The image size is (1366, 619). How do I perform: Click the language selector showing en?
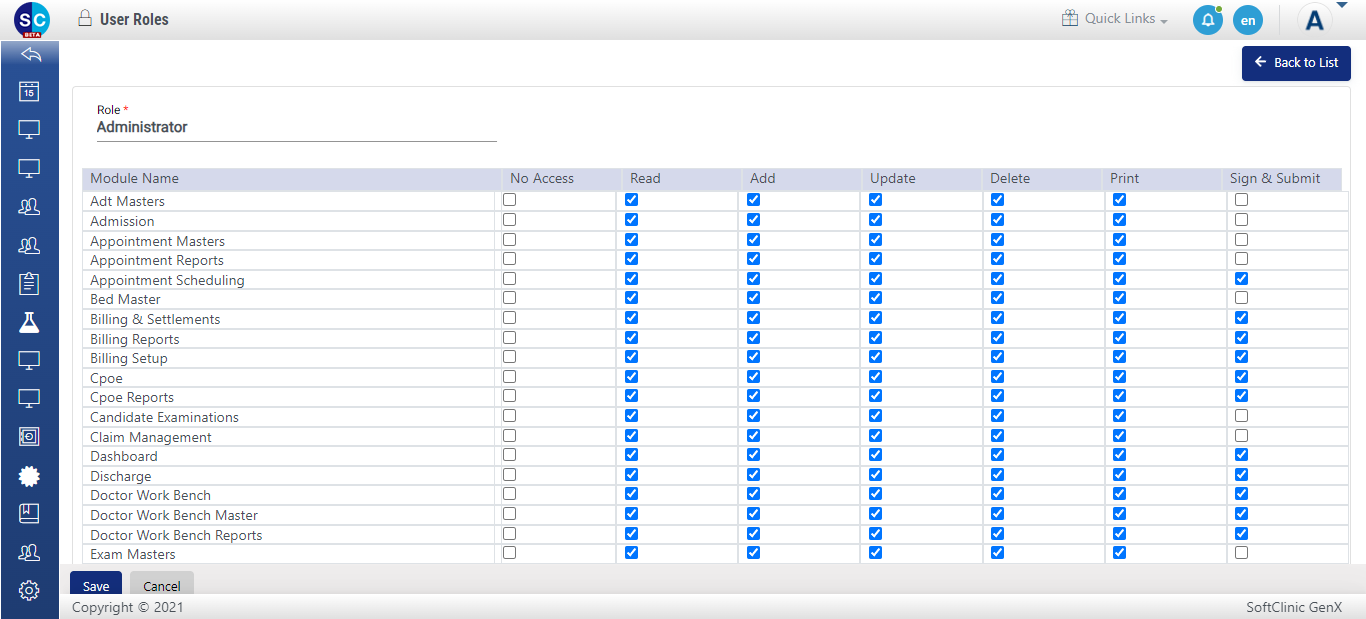click(1247, 19)
